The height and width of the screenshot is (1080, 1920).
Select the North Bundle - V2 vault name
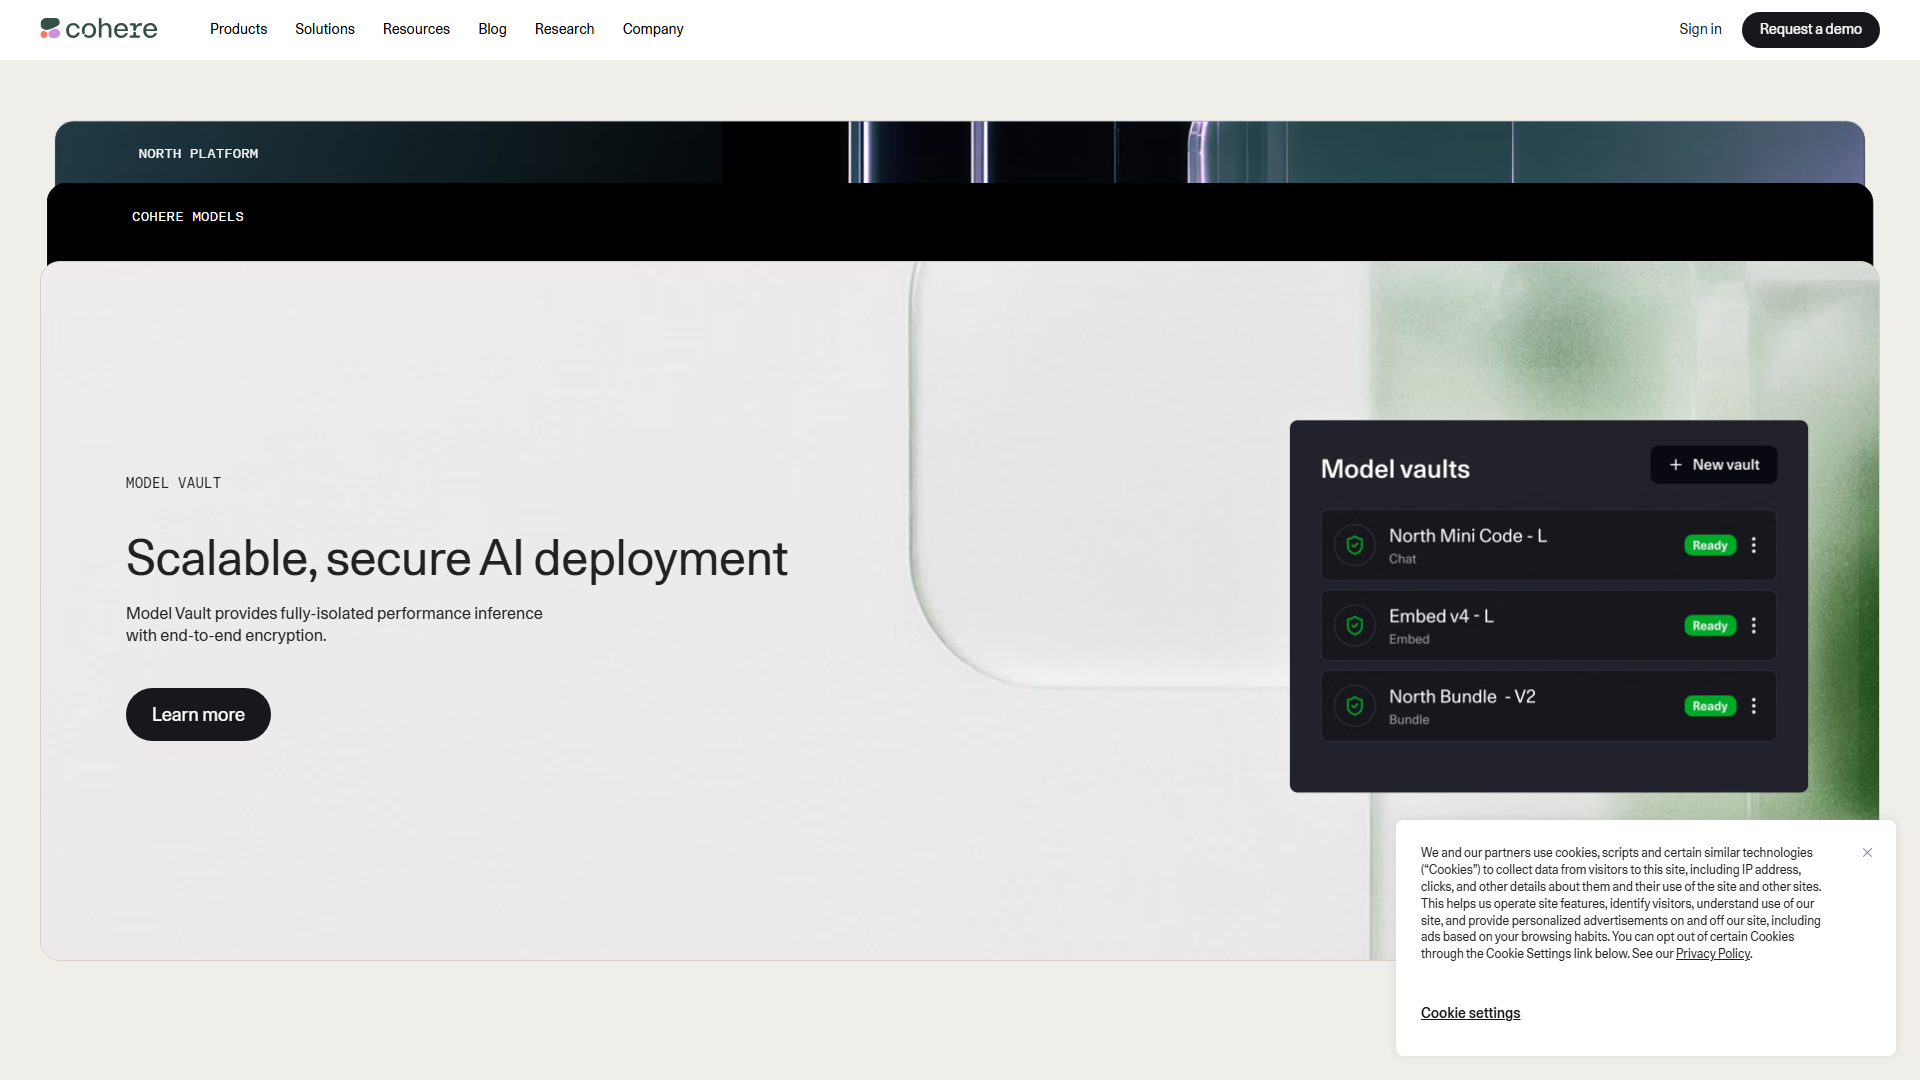1462,697
